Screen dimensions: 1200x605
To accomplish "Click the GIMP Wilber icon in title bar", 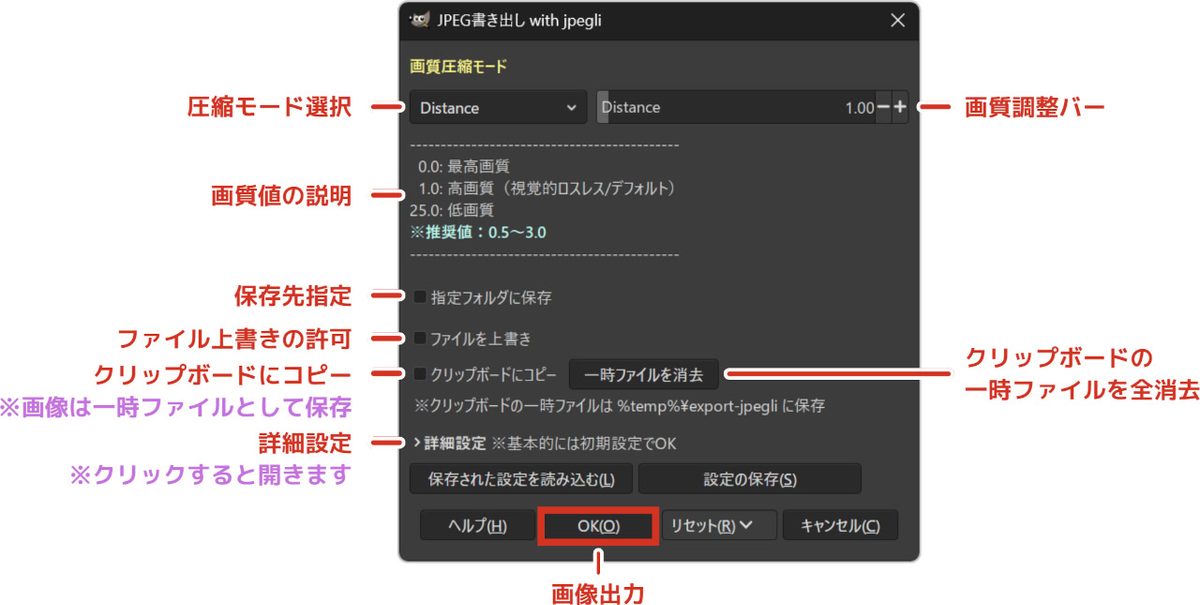I will (x=420, y=20).
